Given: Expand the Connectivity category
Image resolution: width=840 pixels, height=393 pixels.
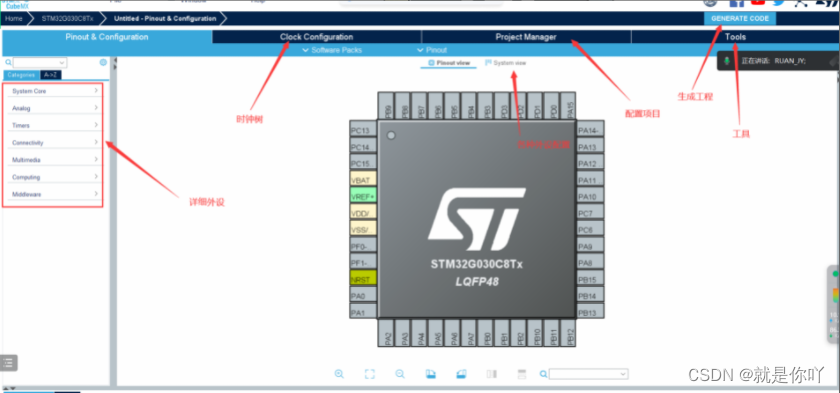Looking at the screenshot, I should click(x=55, y=142).
